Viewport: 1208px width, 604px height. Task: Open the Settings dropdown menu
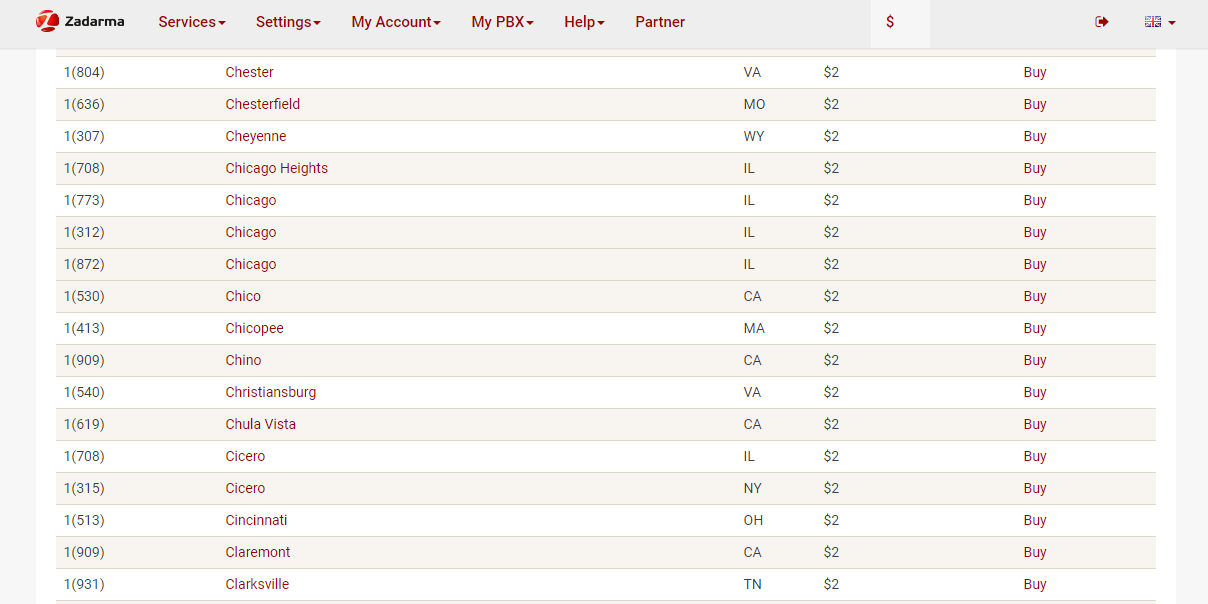(x=288, y=22)
